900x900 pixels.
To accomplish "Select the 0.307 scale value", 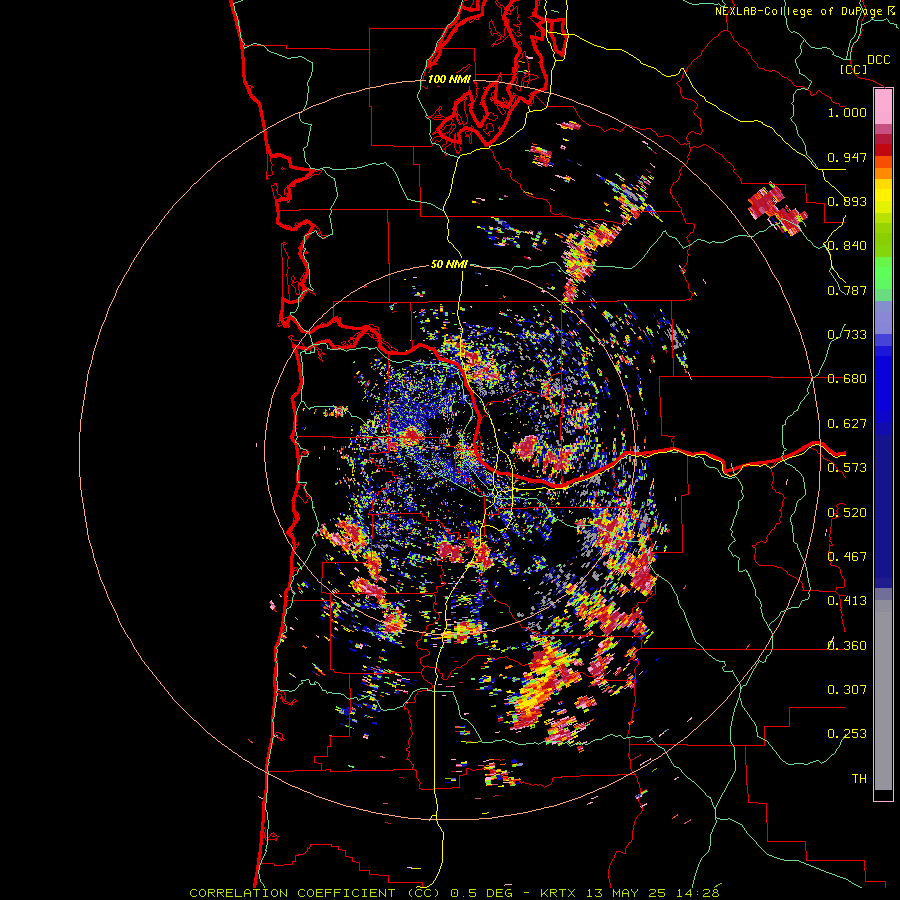I will (847, 690).
